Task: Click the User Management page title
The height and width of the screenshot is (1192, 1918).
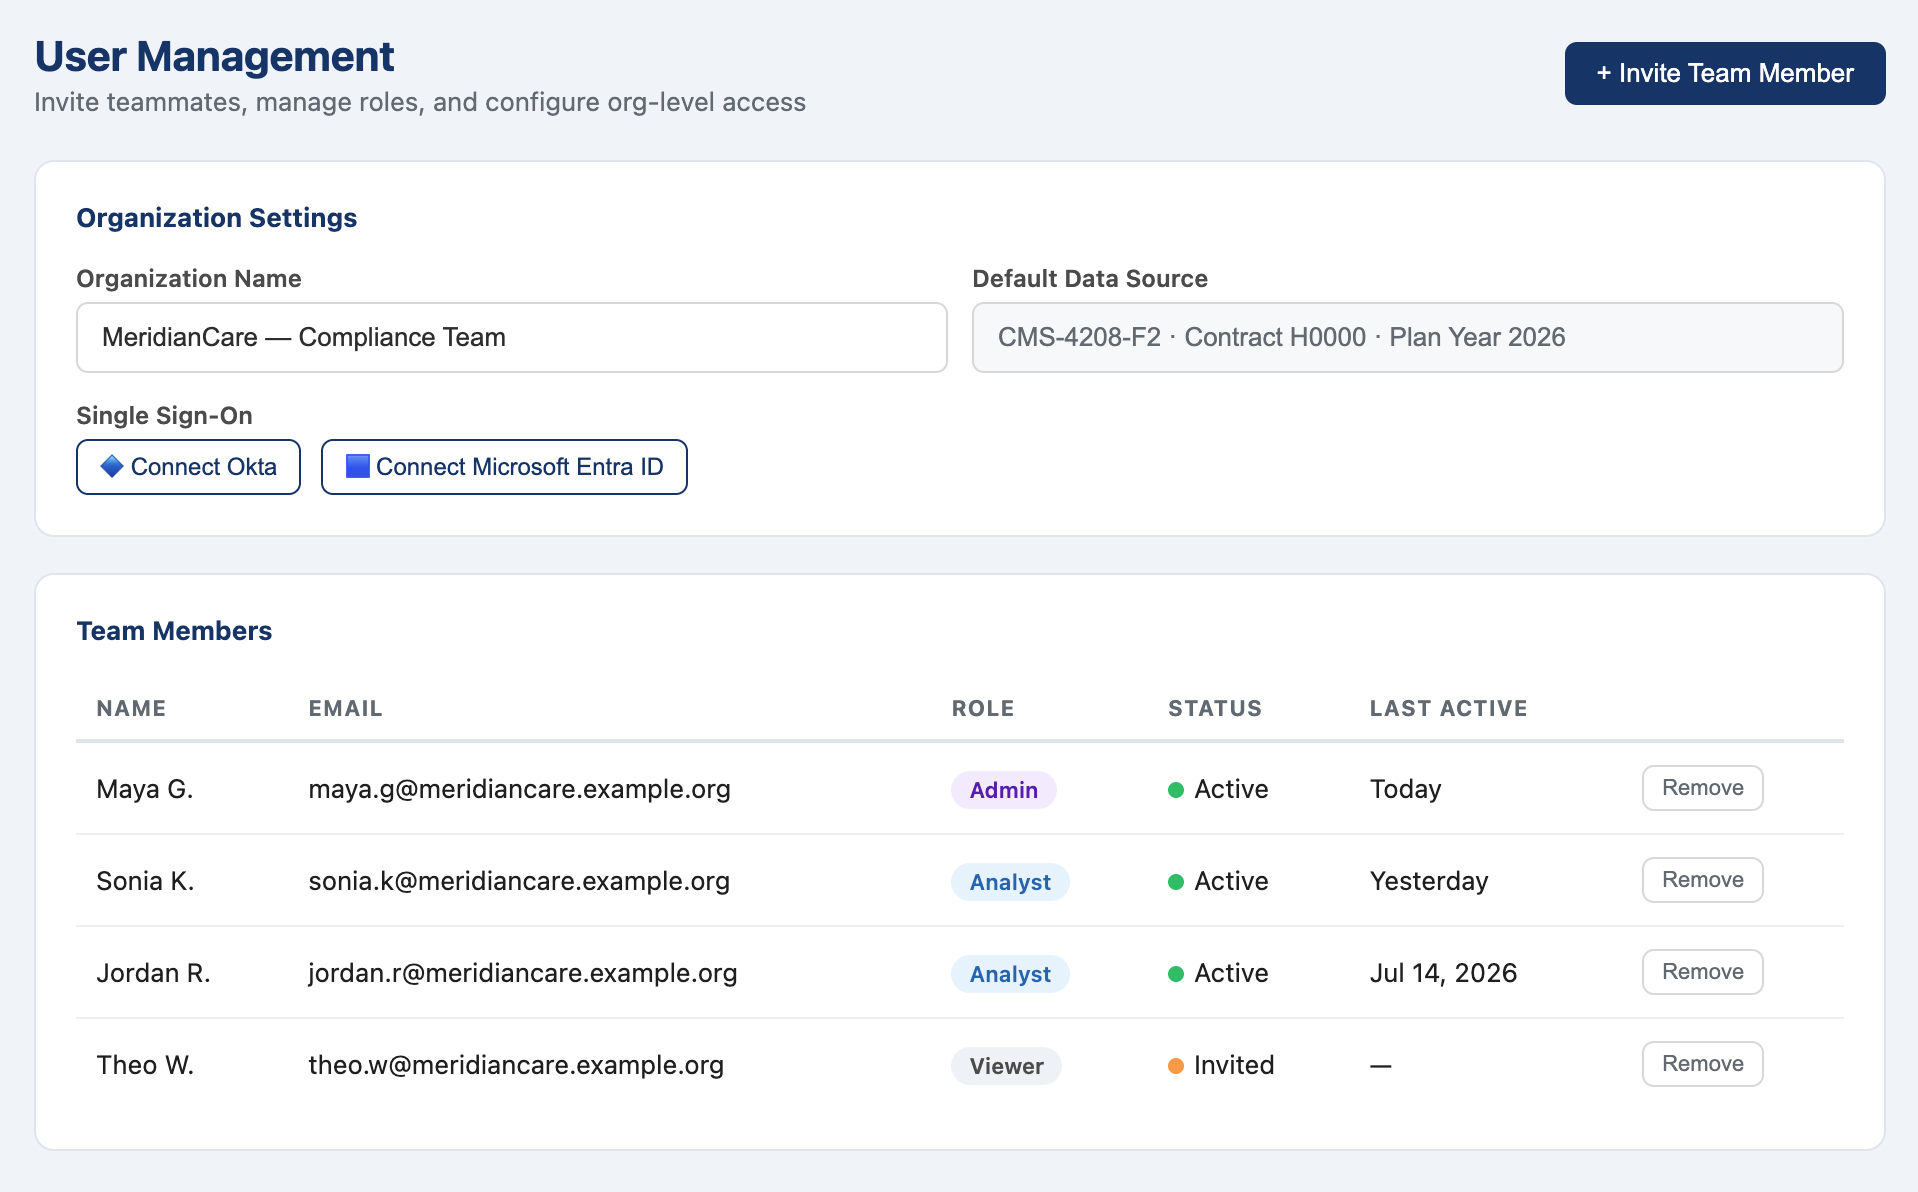Action: coord(215,57)
